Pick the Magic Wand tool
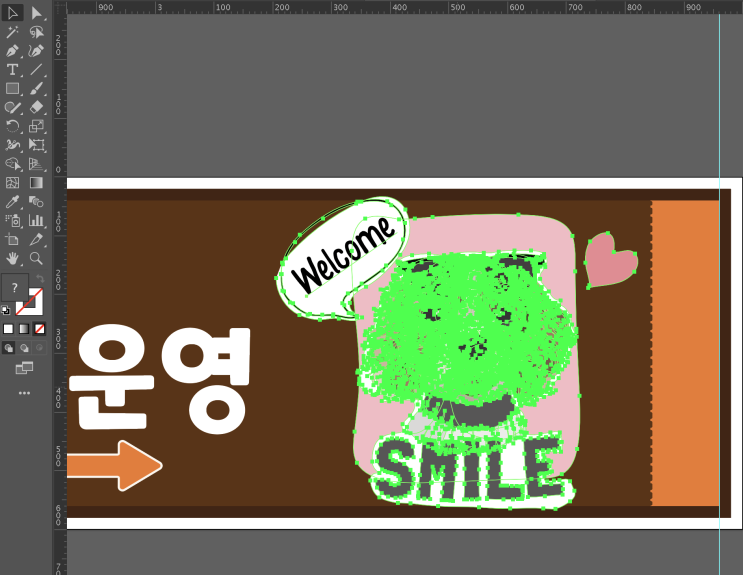Image resolution: width=743 pixels, height=575 pixels. (x=12, y=32)
